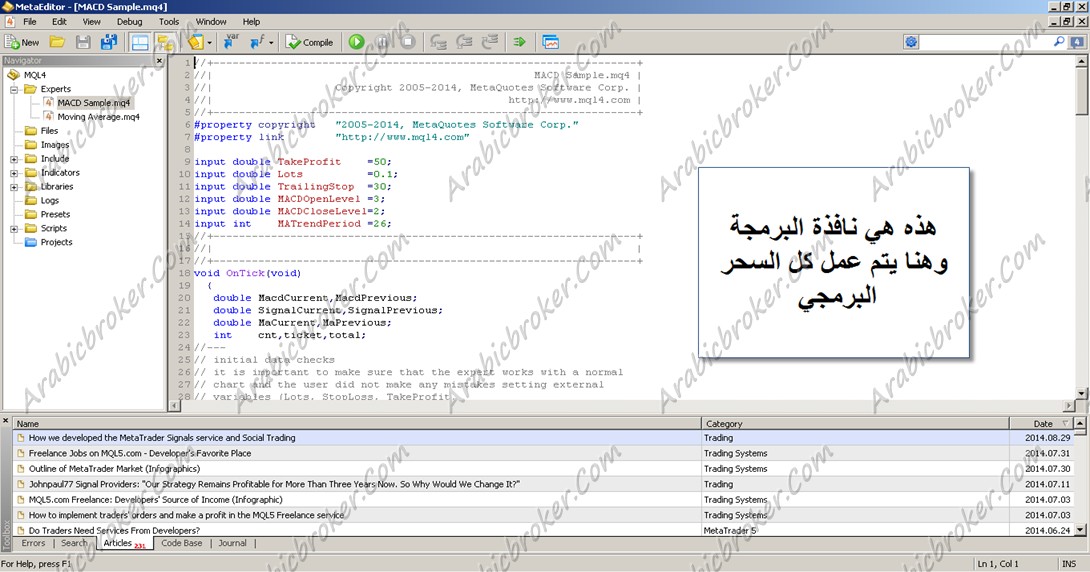This screenshot has height=572, width=1090.
Task: Click the code editor vertical scrollbar
Action: (1081, 227)
